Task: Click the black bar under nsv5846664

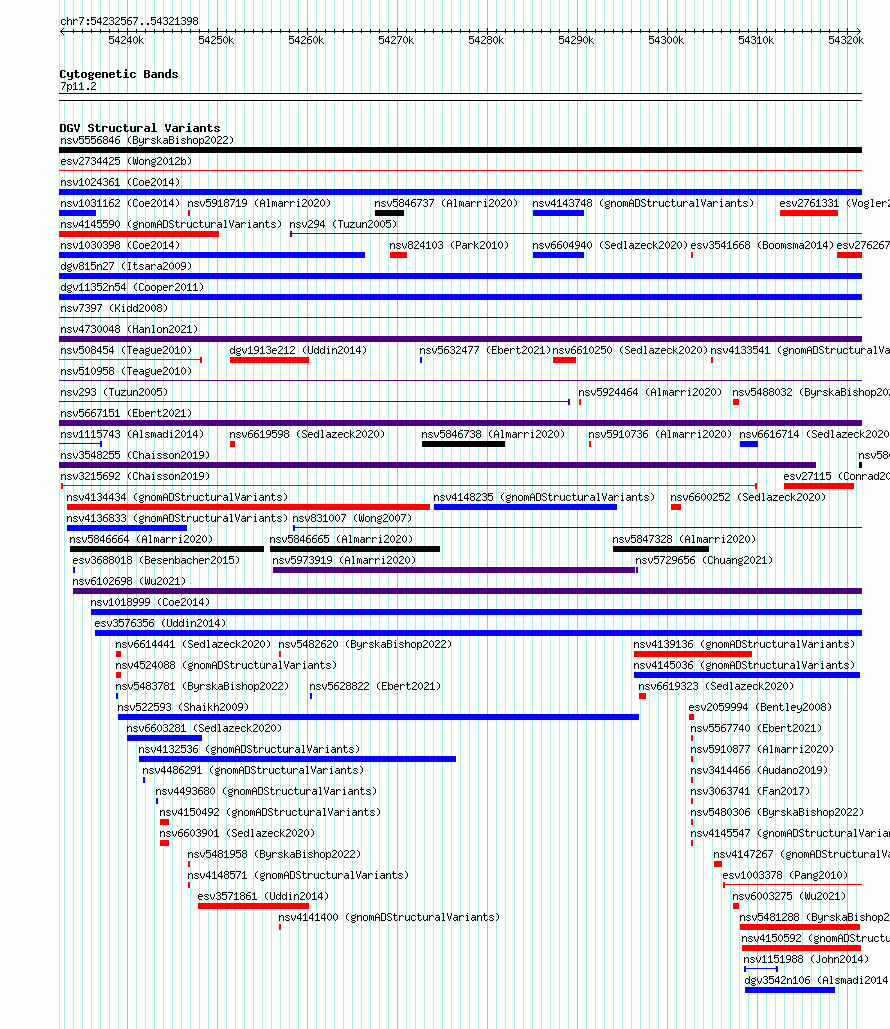Action: [167, 549]
